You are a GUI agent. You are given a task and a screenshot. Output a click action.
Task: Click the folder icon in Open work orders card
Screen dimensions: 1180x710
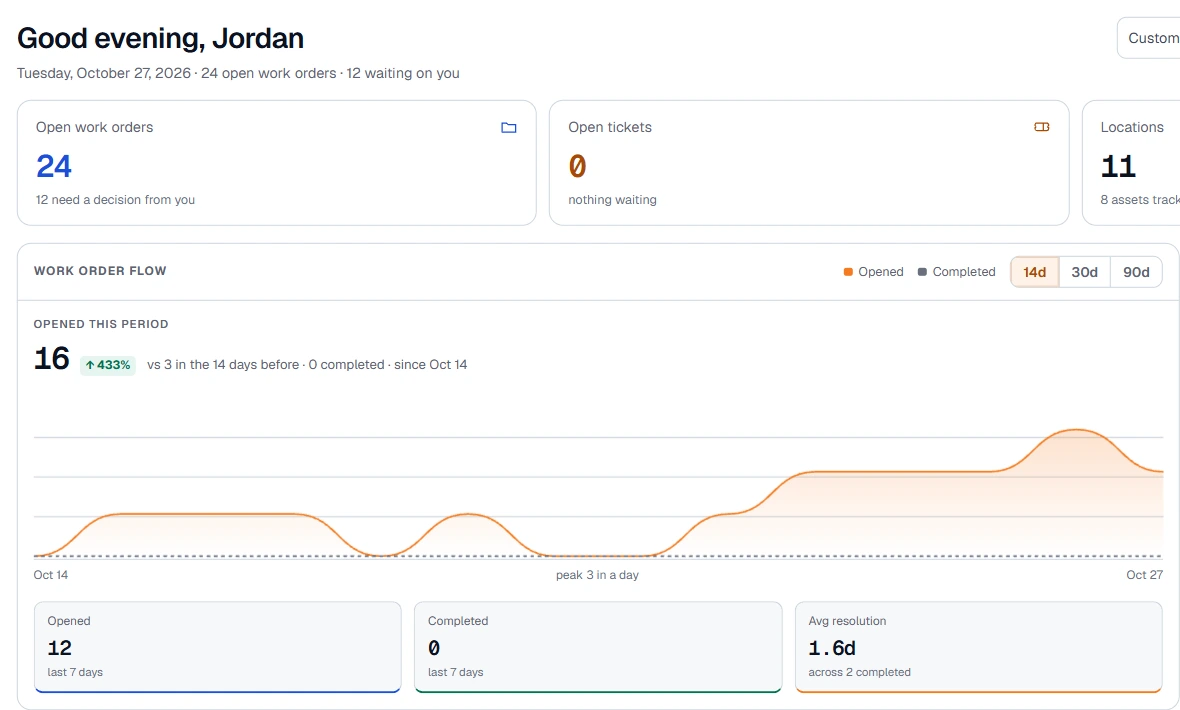509,128
